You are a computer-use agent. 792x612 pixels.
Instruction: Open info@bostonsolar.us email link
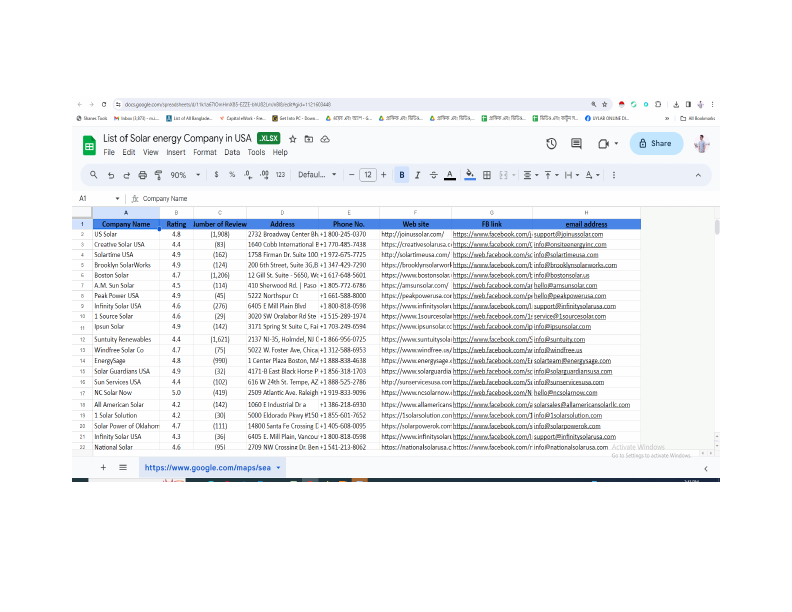pyautogui.click(x=562, y=275)
